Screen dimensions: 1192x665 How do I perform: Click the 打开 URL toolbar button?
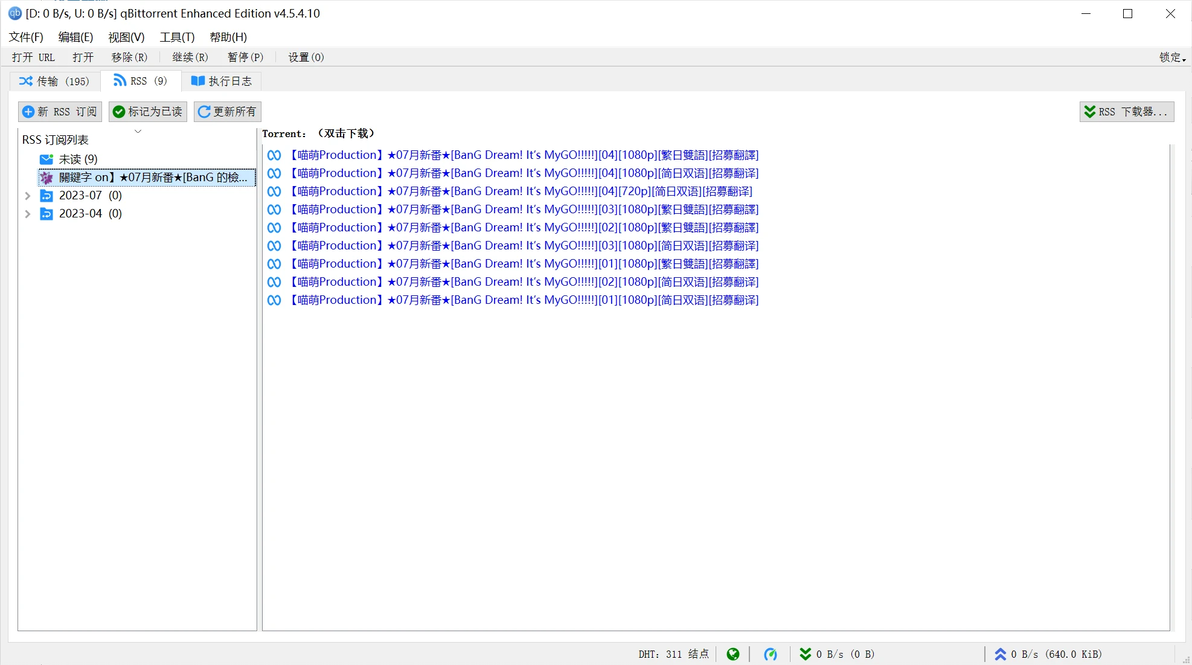pos(33,57)
